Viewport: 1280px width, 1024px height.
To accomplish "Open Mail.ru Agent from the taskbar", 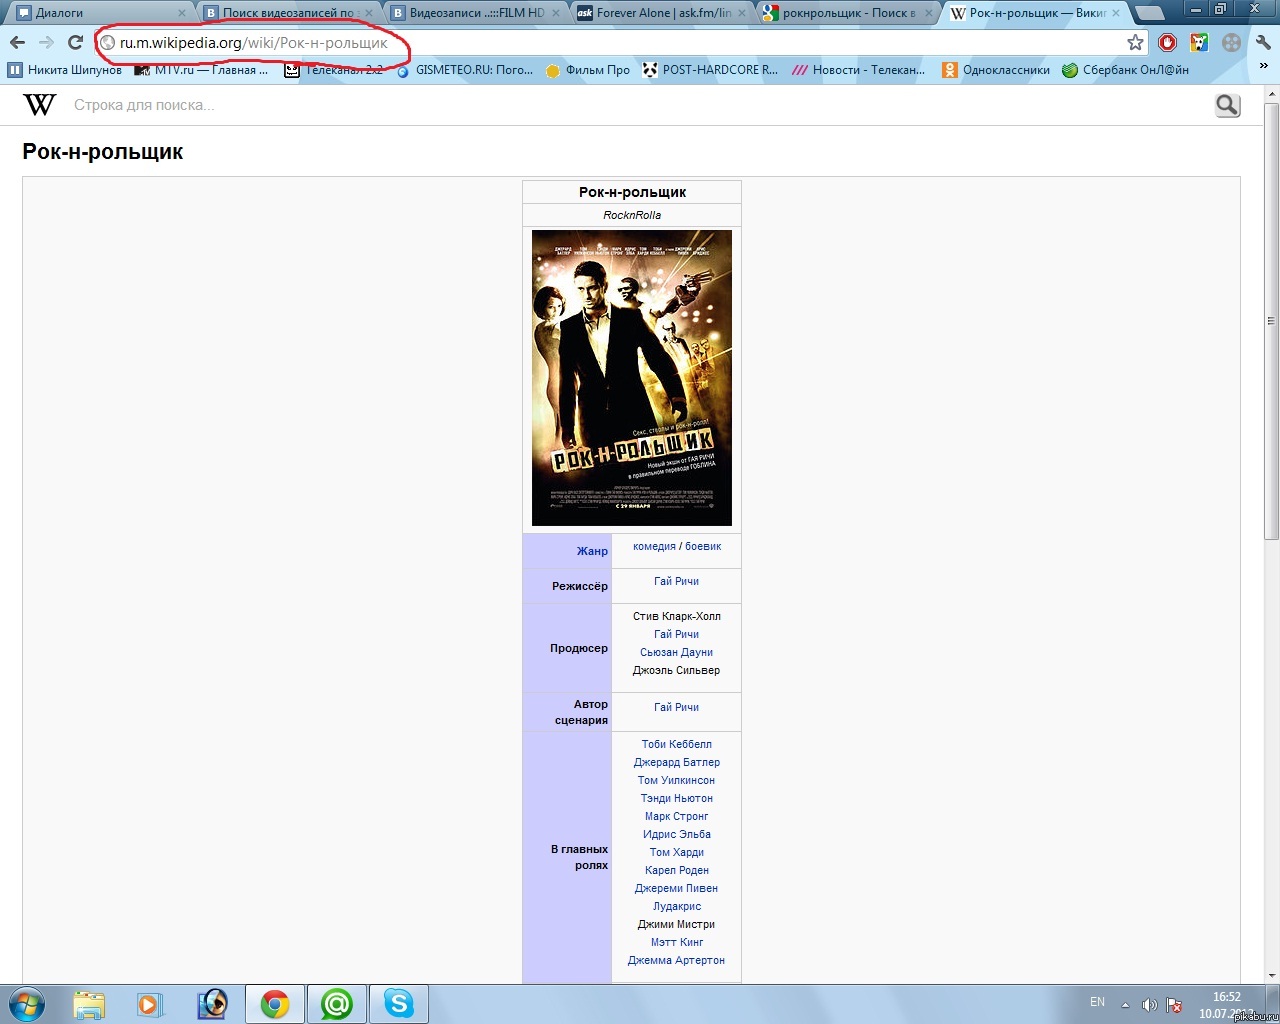I will (337, 1004).
